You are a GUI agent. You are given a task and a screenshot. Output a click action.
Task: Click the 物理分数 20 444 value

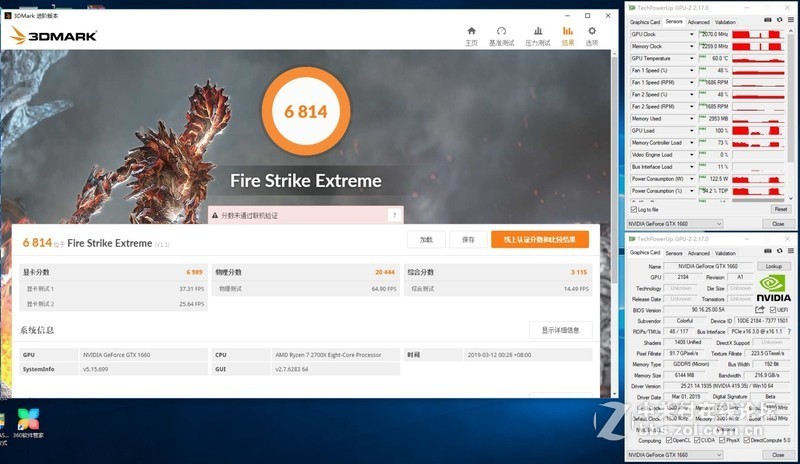385,272
